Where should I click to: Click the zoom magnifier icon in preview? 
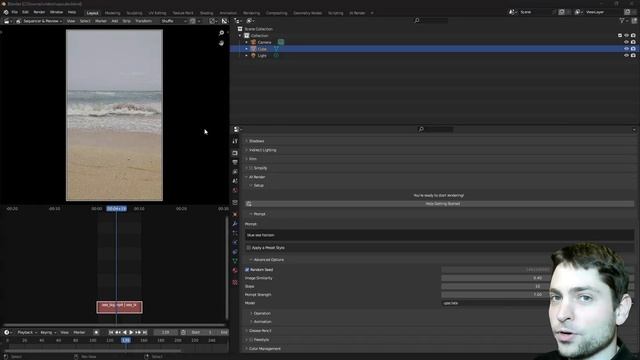221,33
